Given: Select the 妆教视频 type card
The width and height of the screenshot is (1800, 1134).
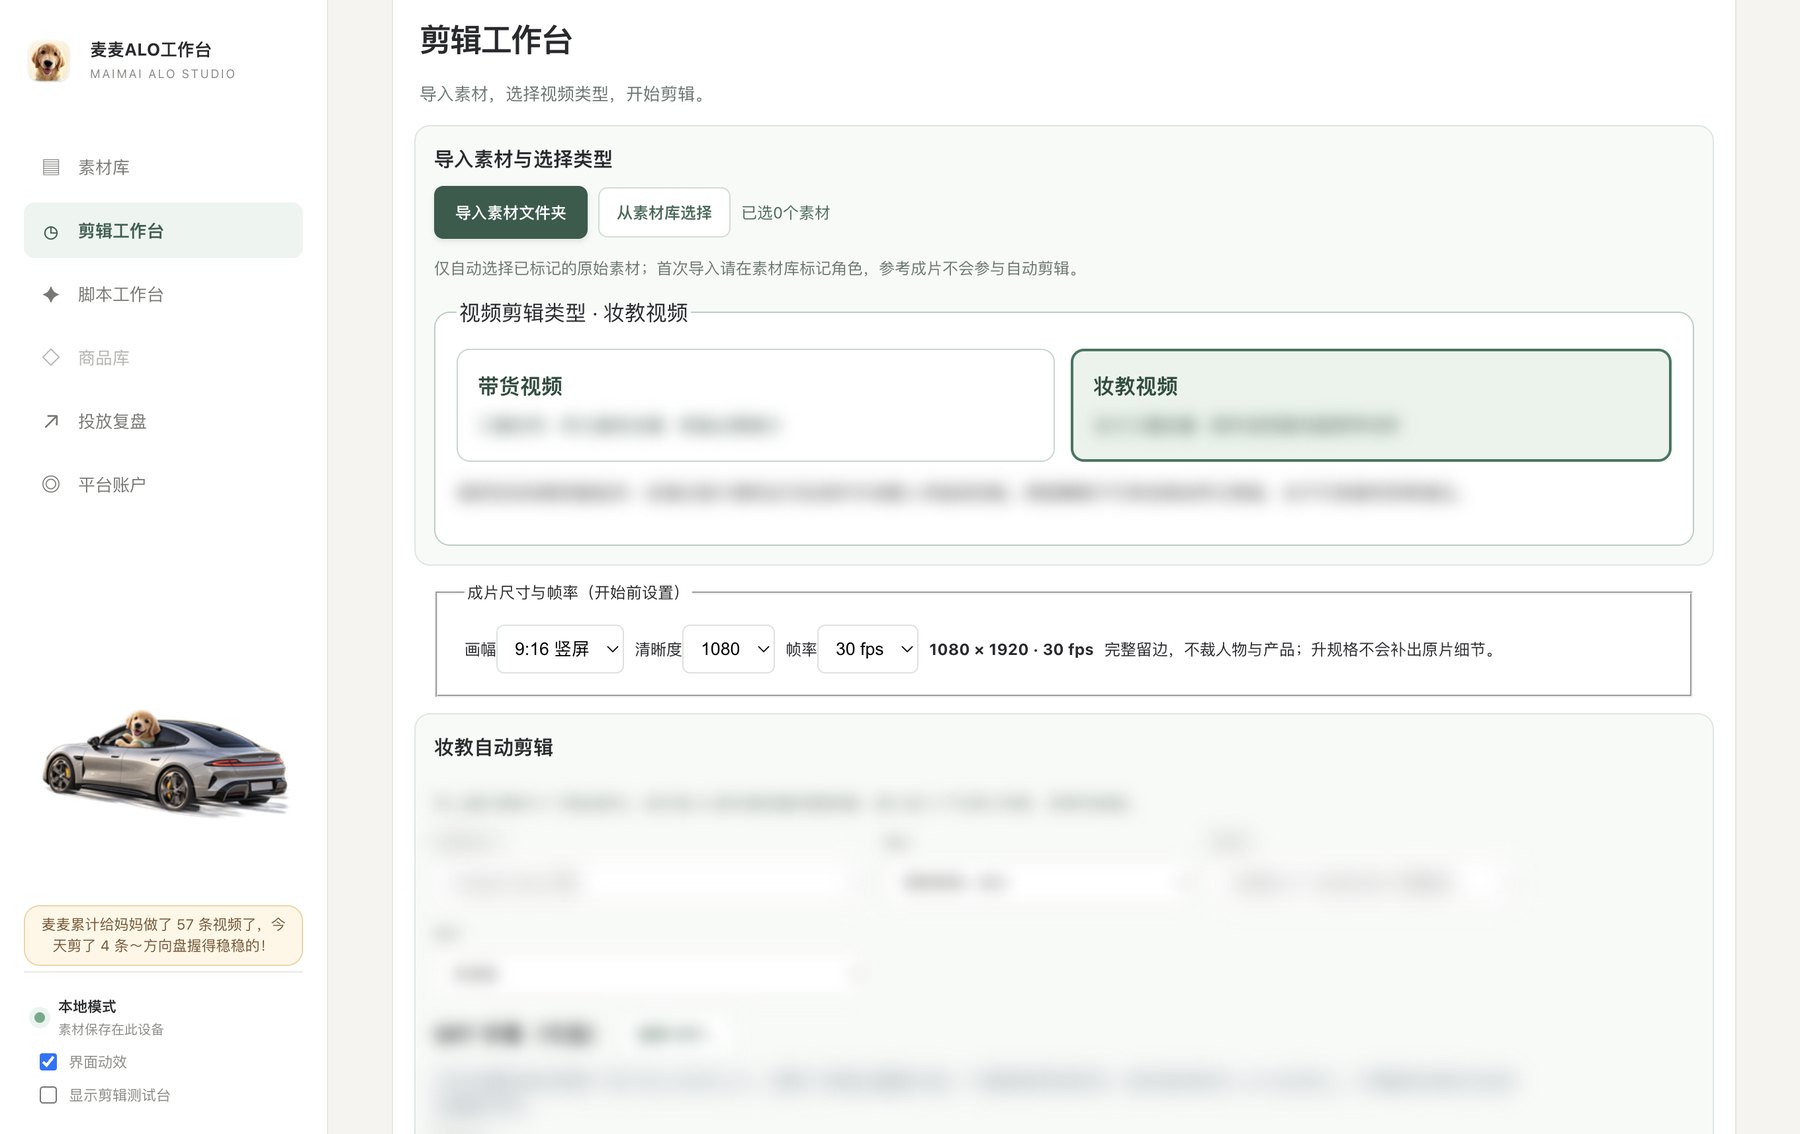Looking at the screenshot, I should point(1371,405).
